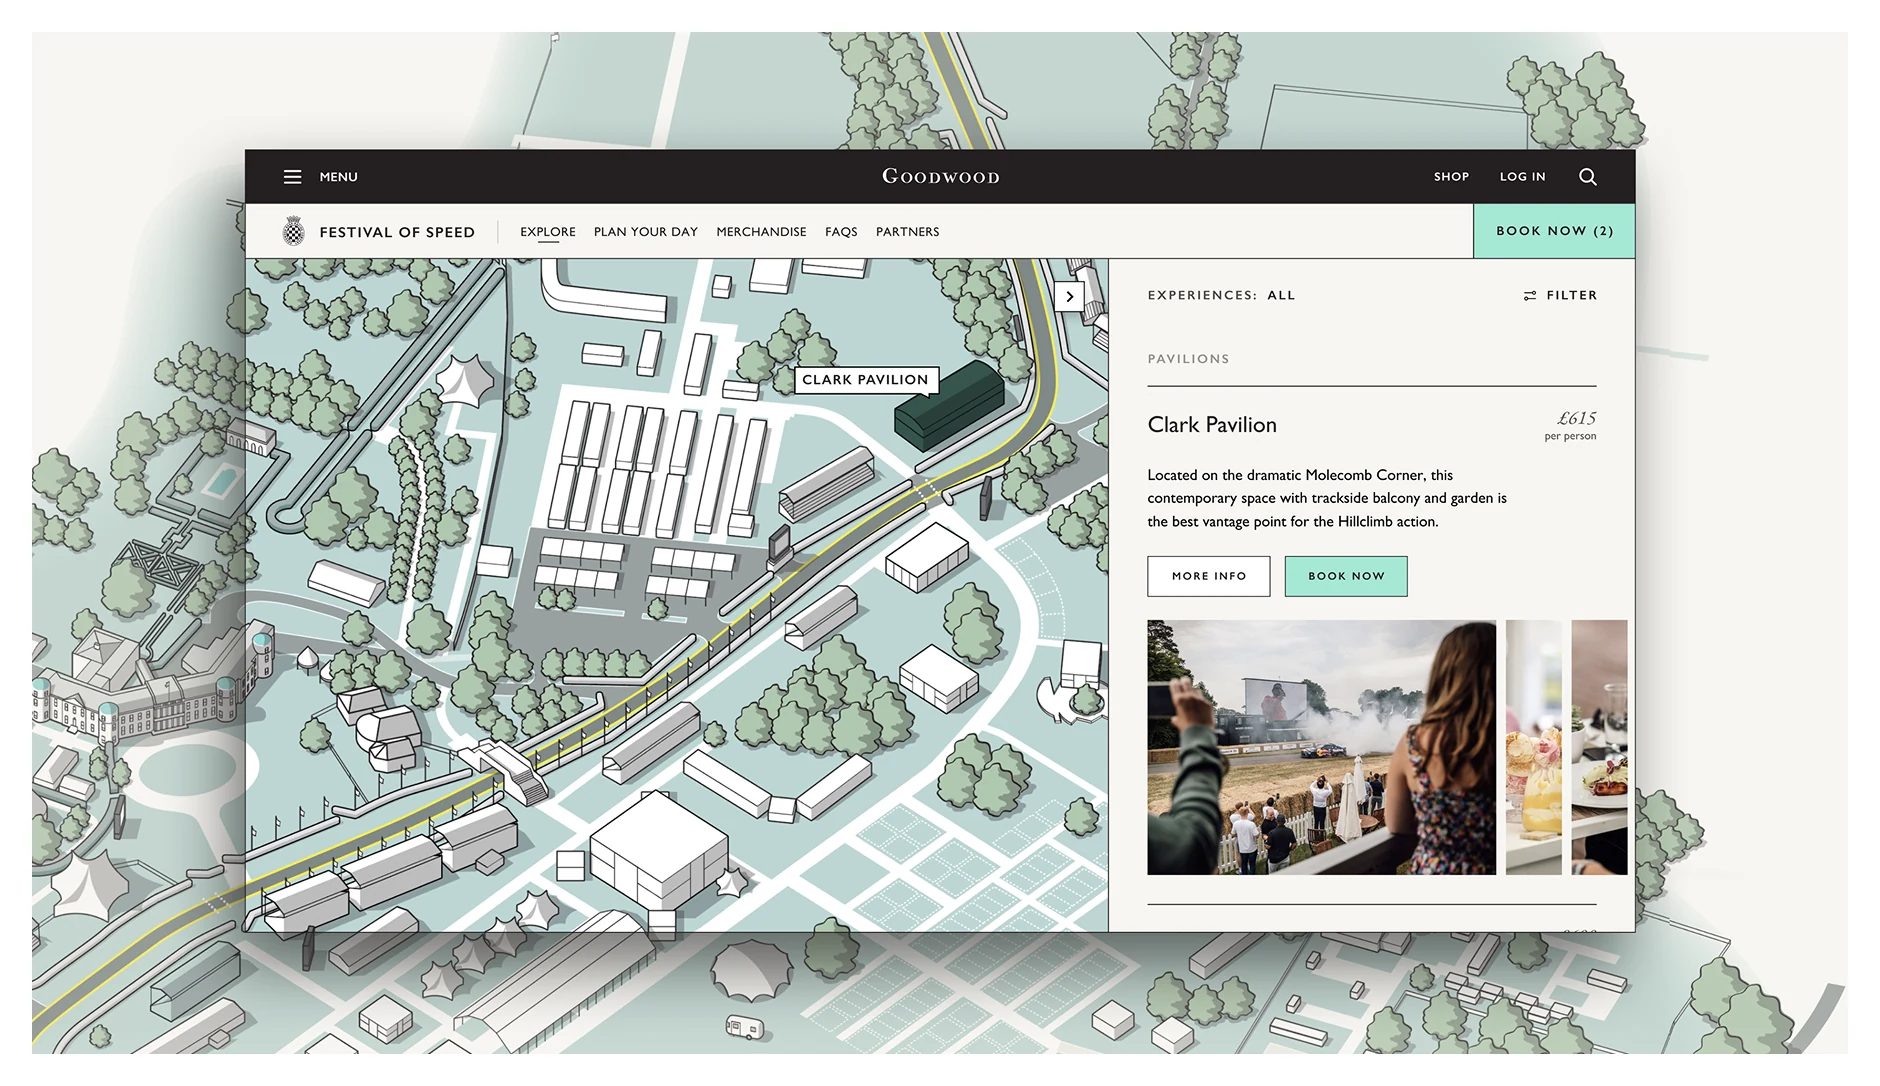The image size is (1880, 1086).
Task: Click LOG IN in header
Action: click(1522, 177)
